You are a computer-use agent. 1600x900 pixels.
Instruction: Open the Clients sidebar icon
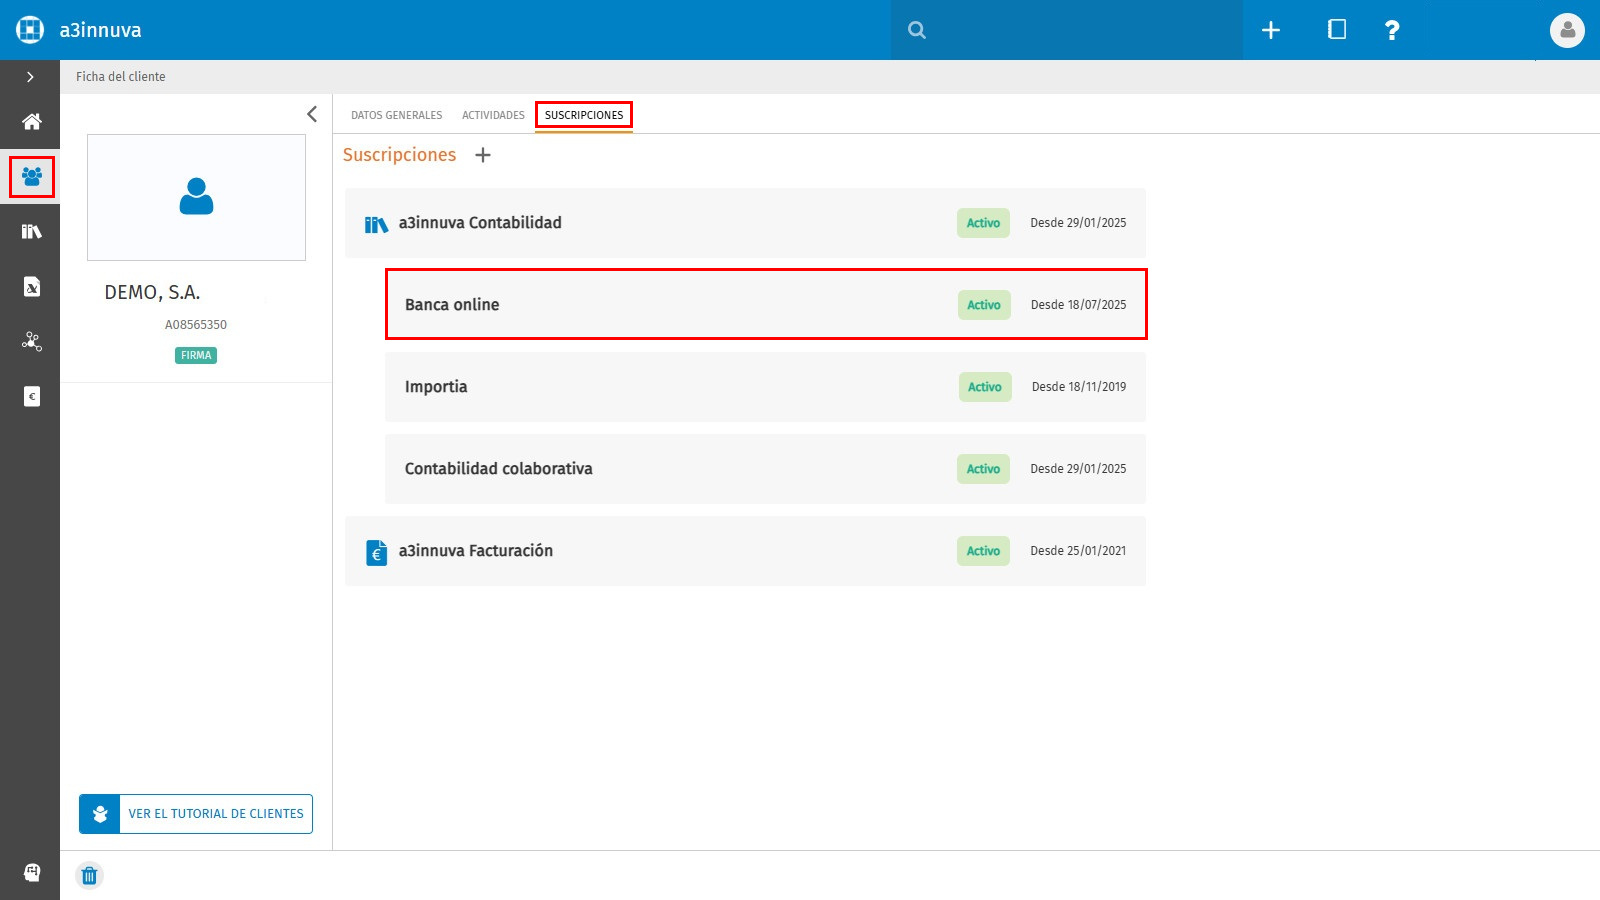32,177
